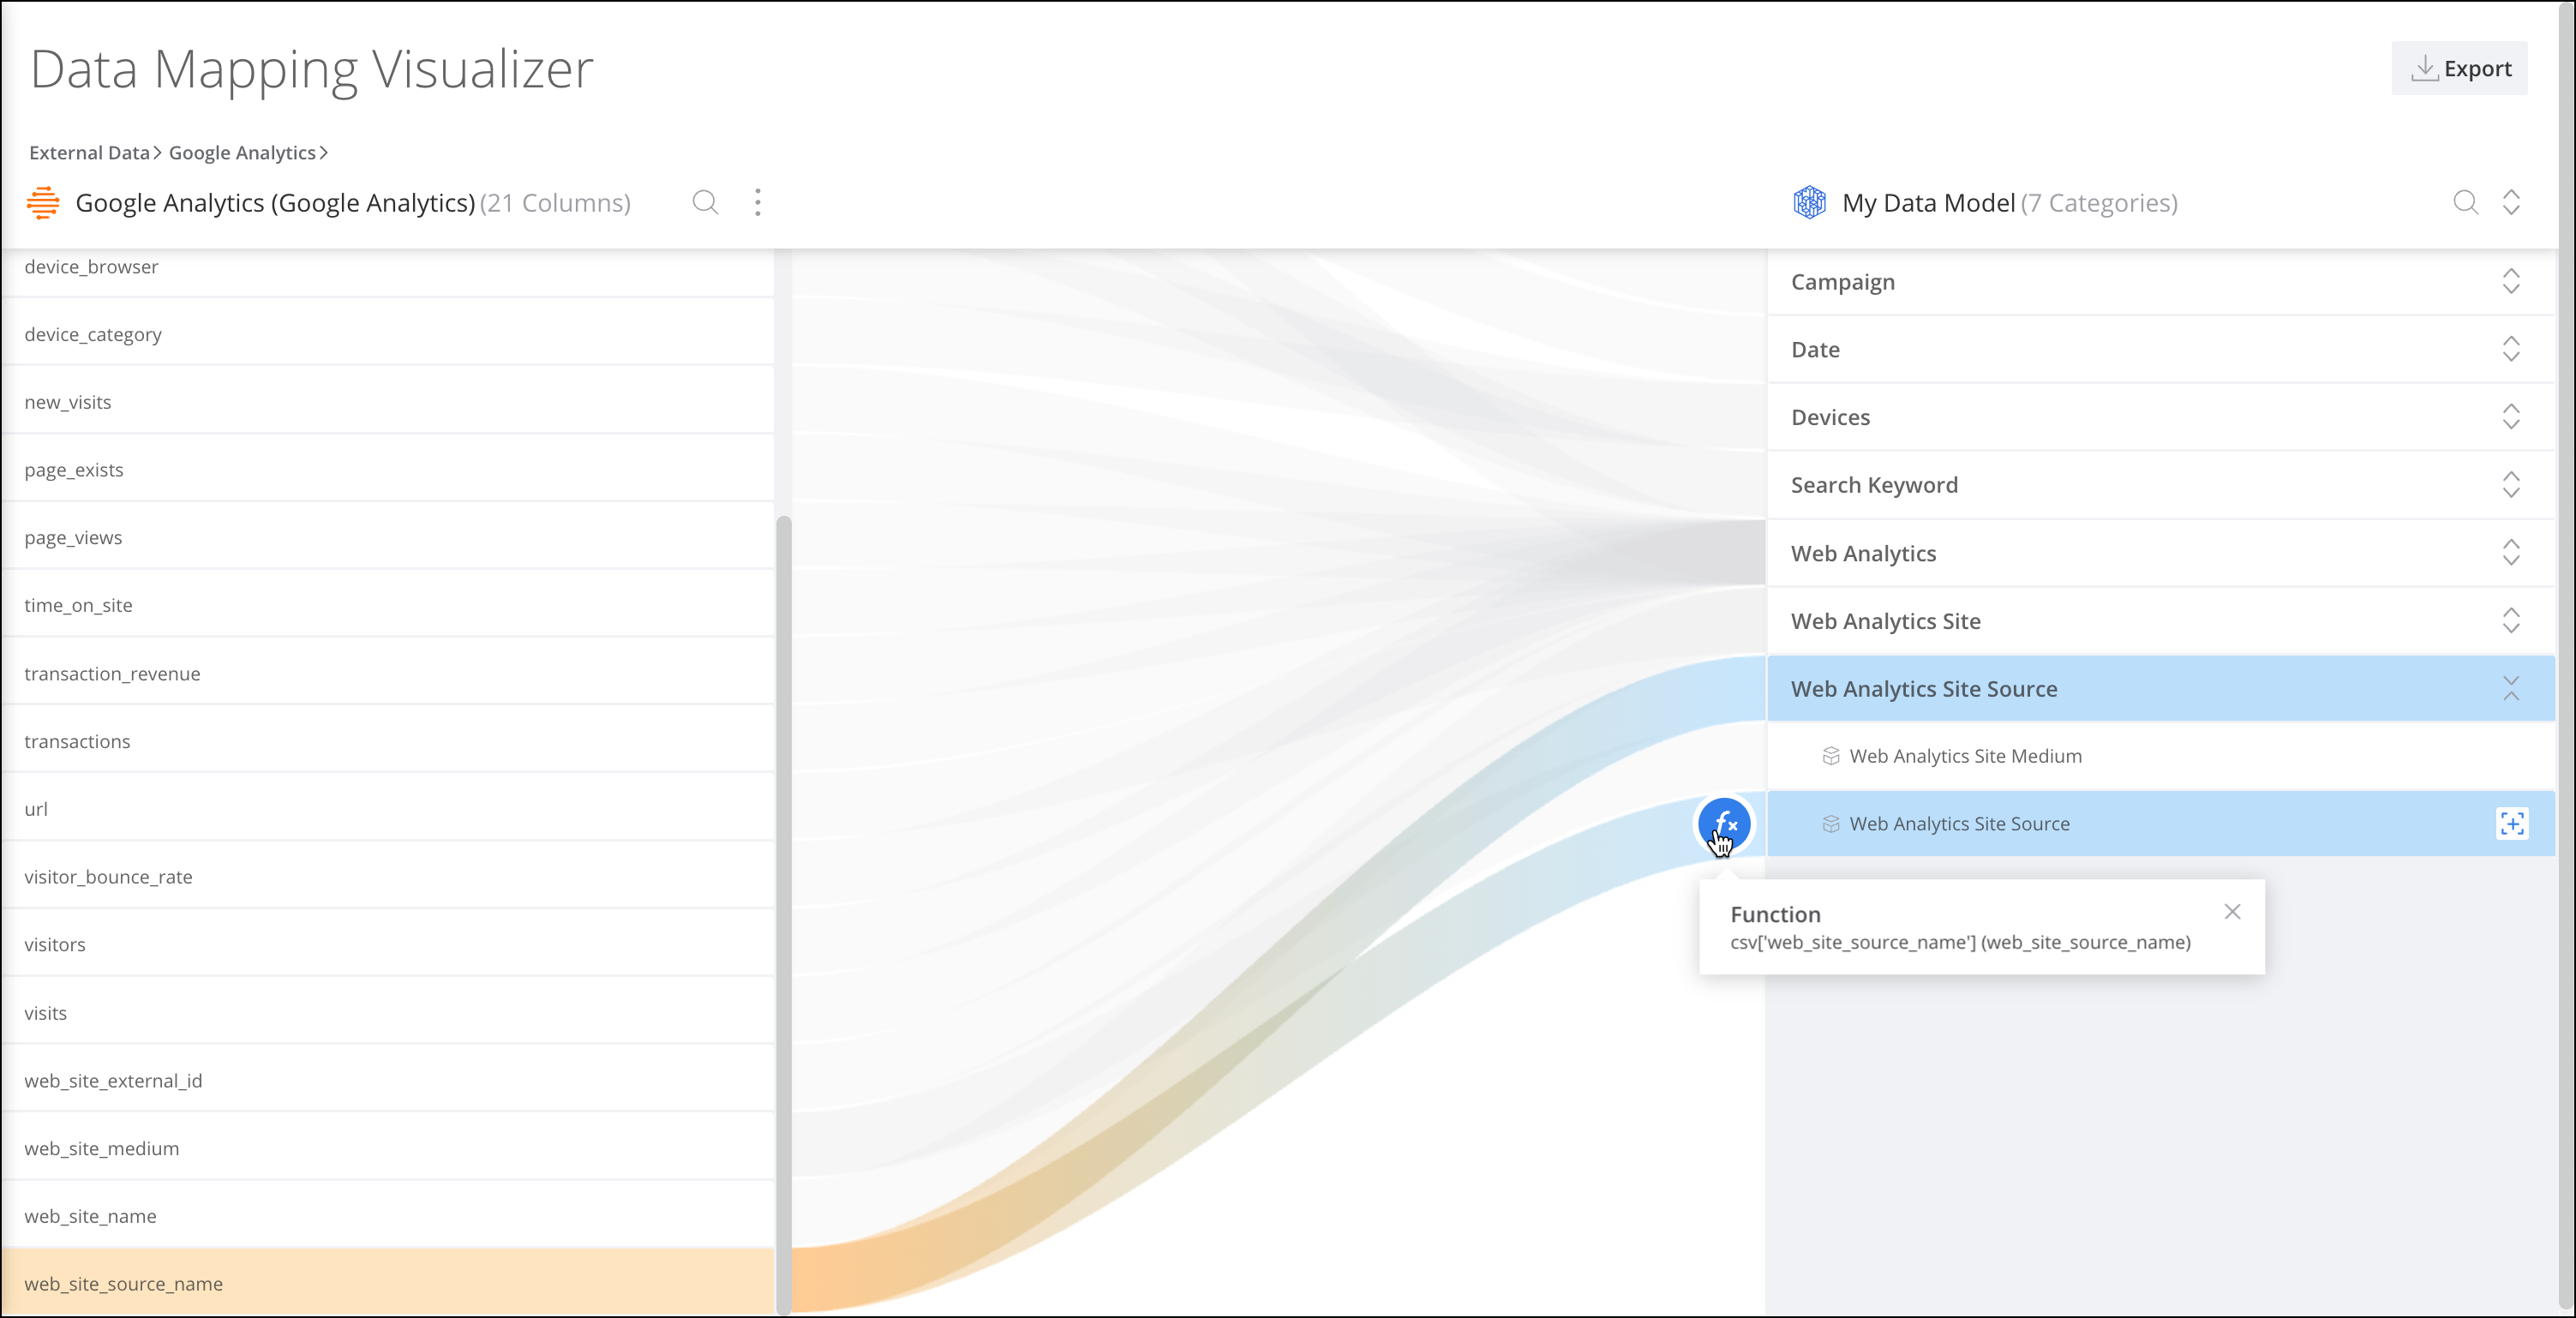
Task: Select the web_site_name column
Action: click(x=388, y=1216)
